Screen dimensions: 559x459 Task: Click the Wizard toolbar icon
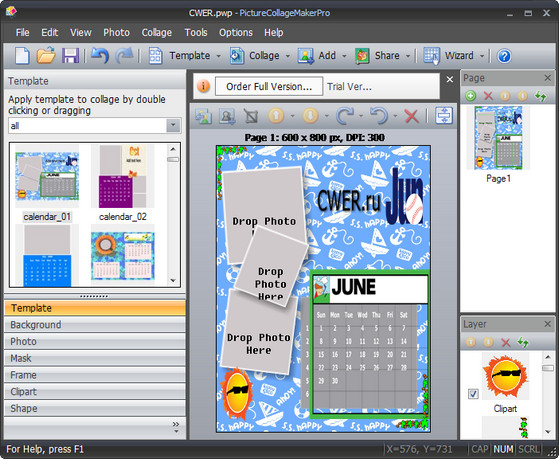tap(431, 56)
